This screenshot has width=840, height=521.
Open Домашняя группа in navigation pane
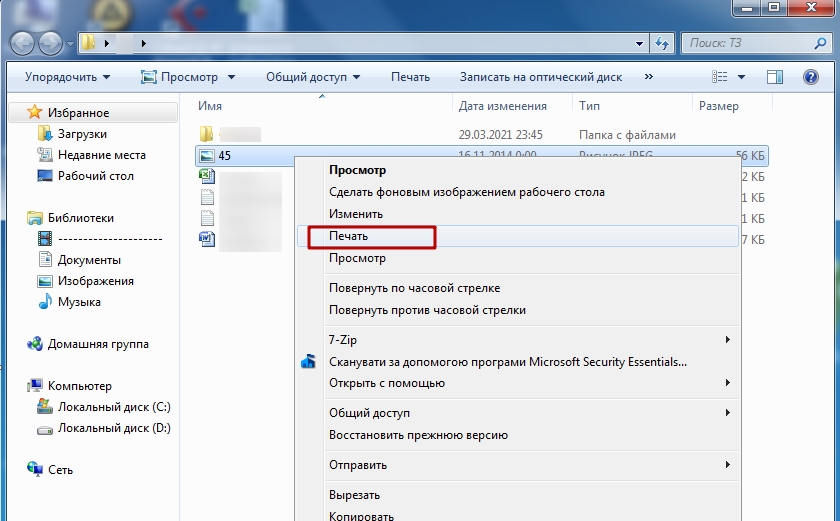click(102, 344)
